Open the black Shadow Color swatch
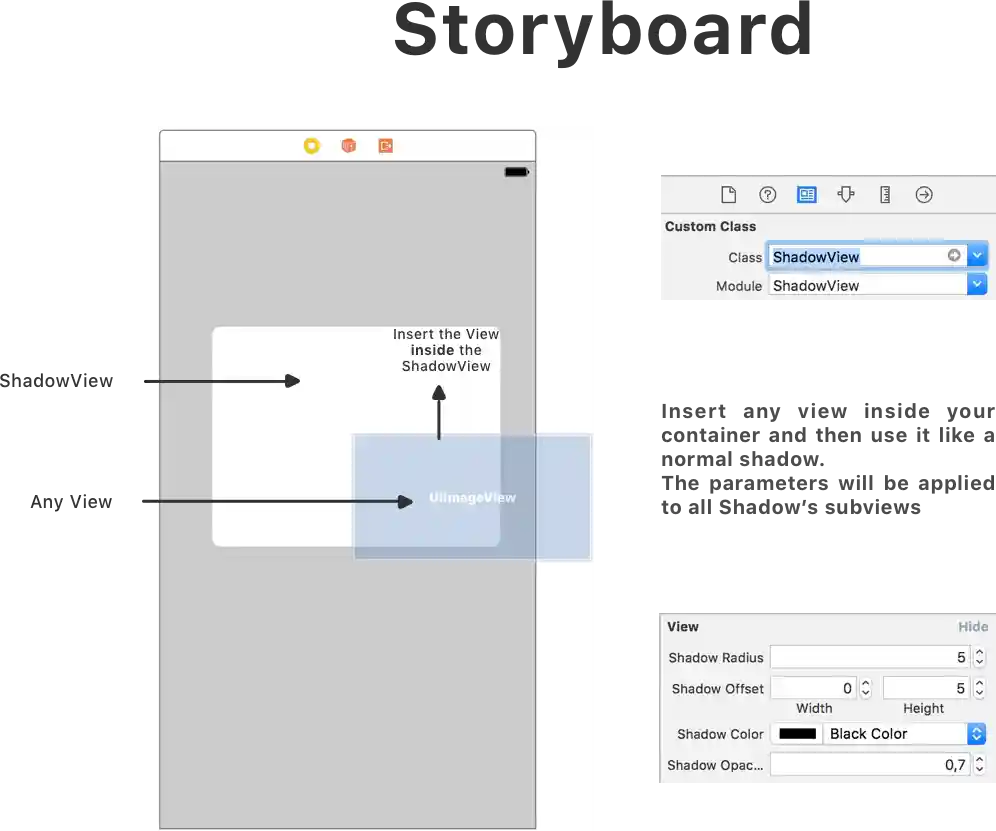The image size is (996, 831). pyautogui.click(x=797, y=734)
